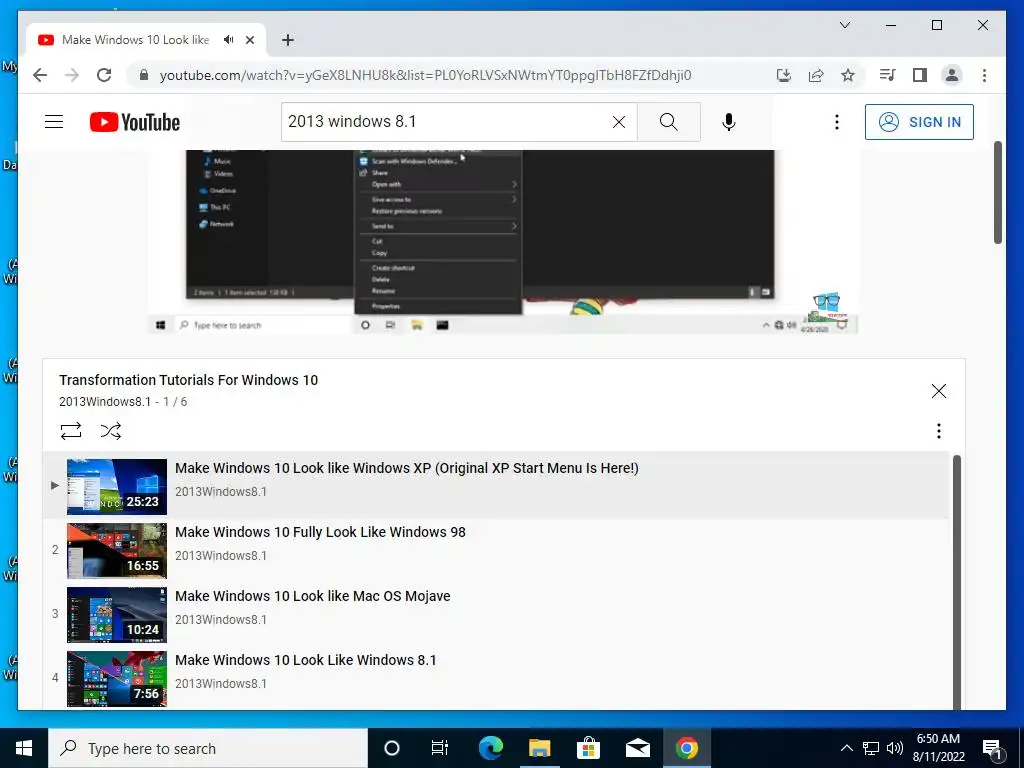Click the 25:23 video thumbnail

[x=117, y=487]
